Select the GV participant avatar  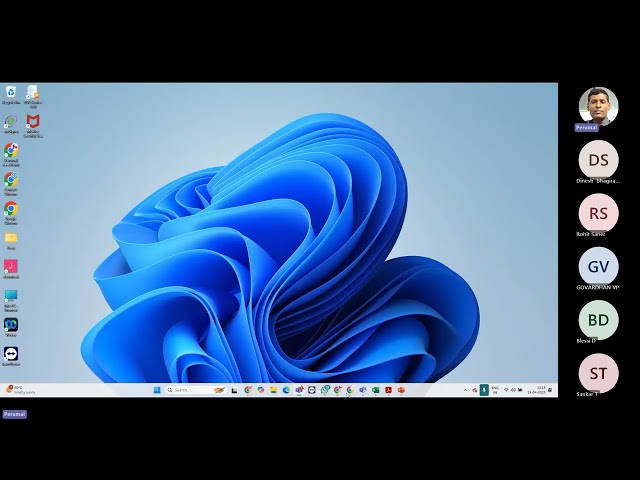coord(598,267)
